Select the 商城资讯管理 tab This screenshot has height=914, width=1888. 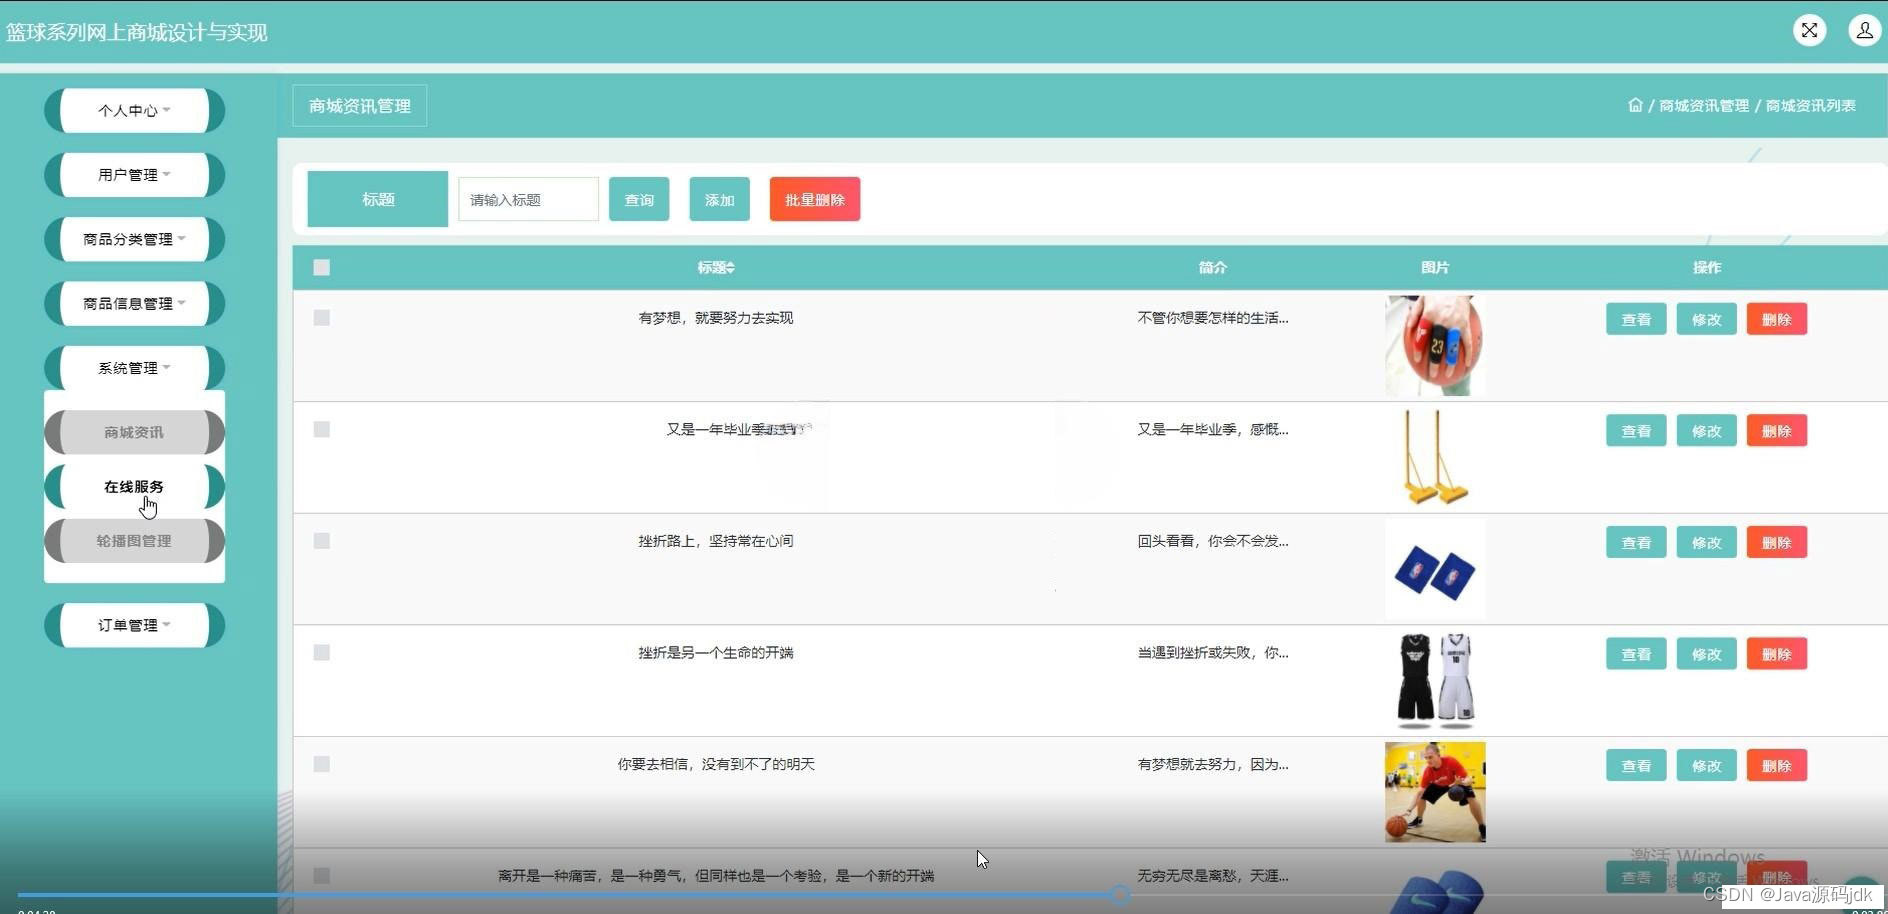tap(359, 106)
